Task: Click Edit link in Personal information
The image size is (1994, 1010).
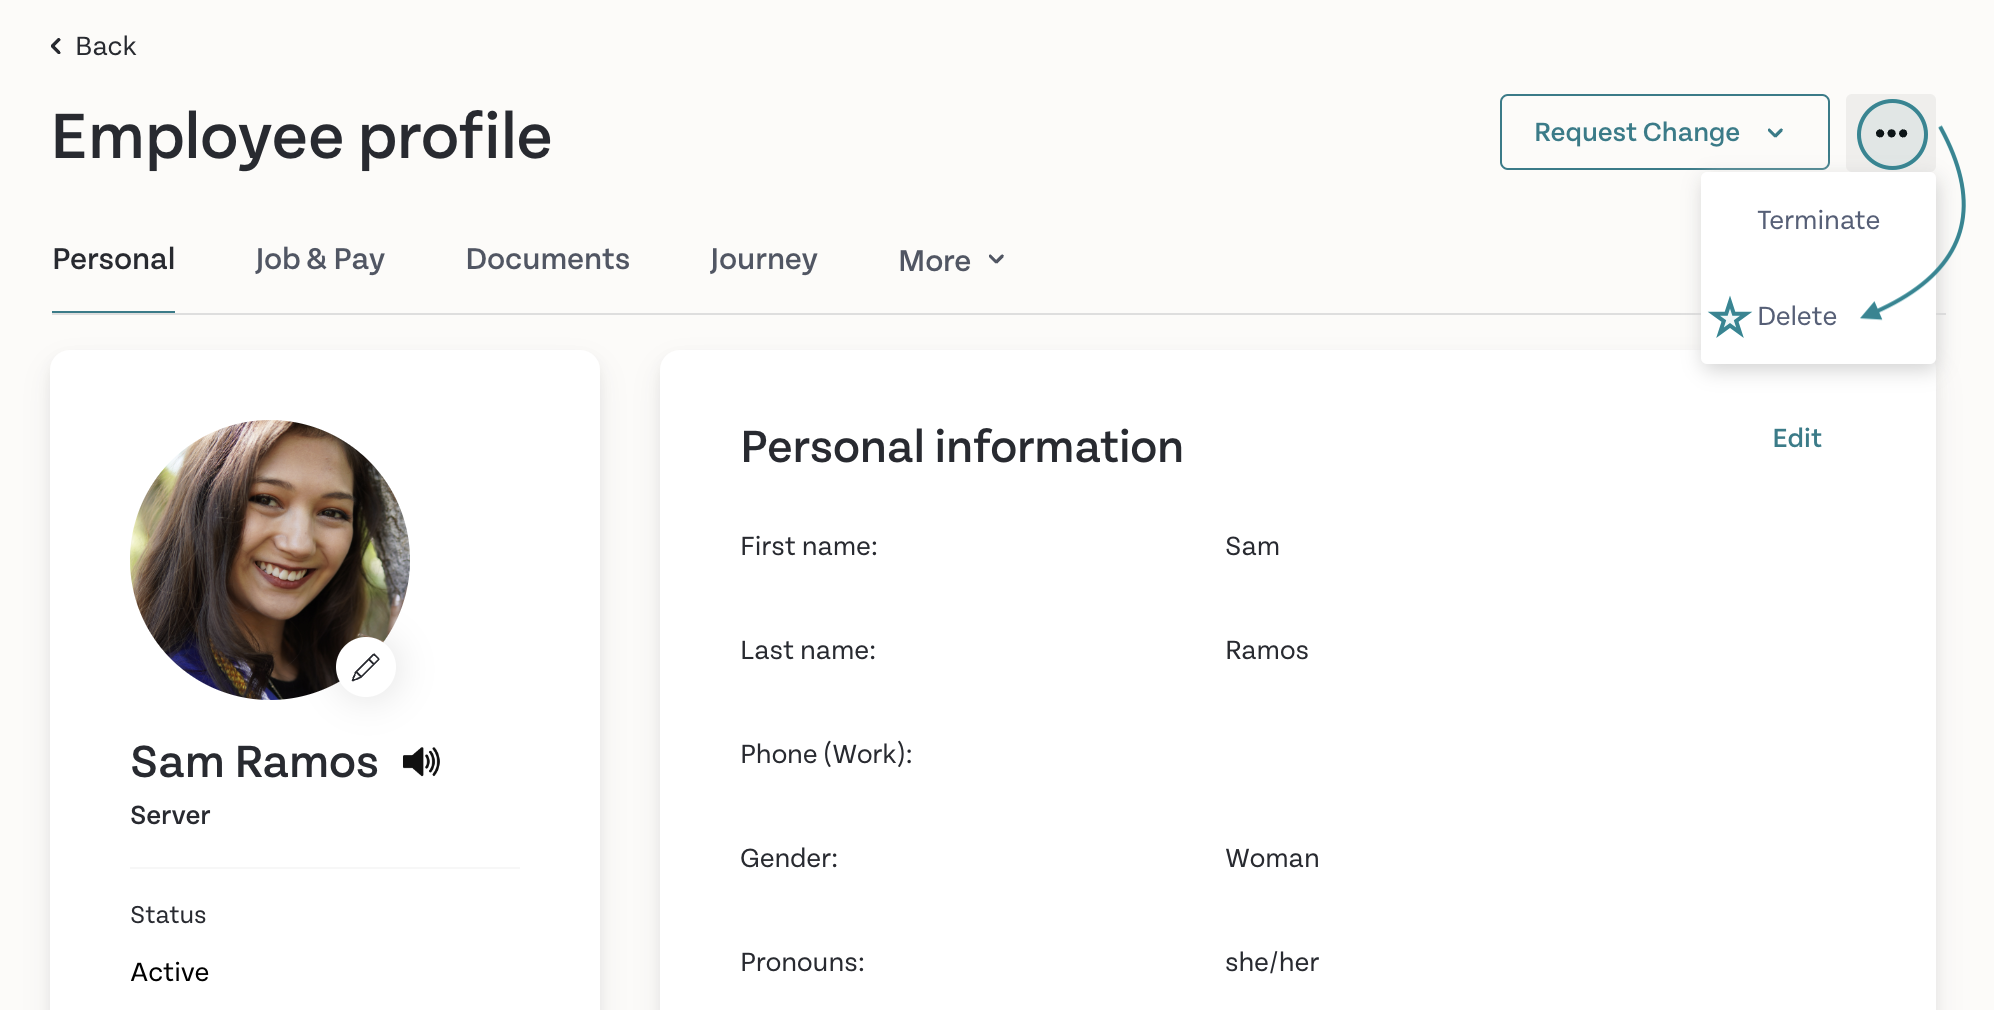Action: [1796, 438]
